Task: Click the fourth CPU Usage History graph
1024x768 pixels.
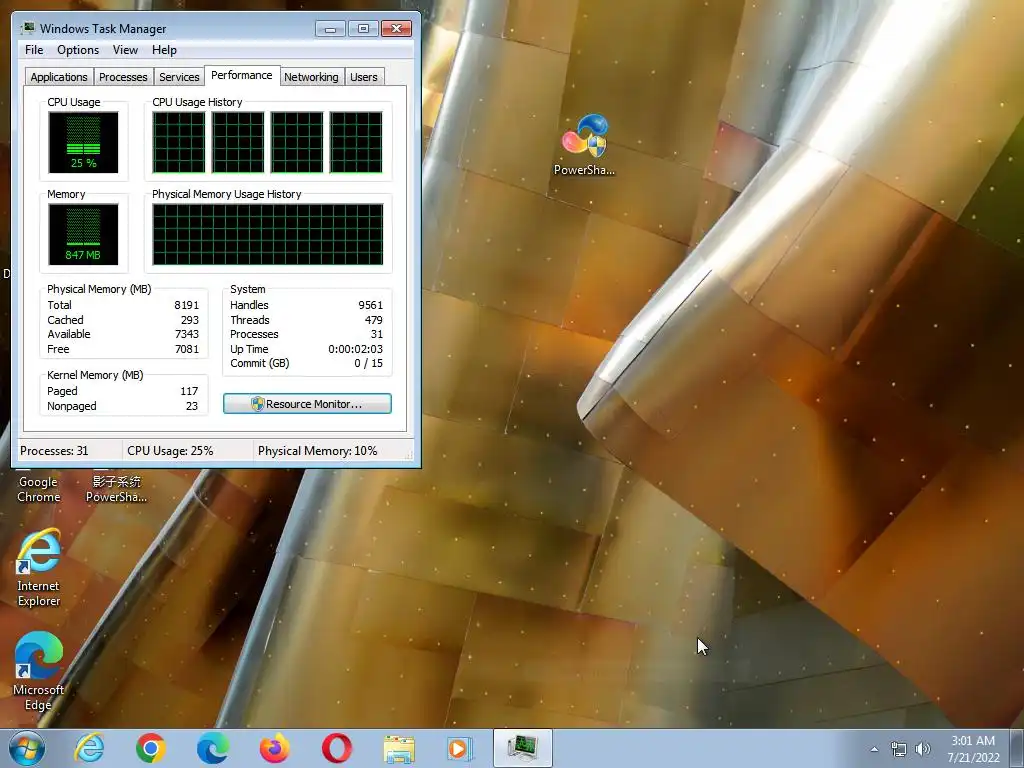Action: [356, 142]
